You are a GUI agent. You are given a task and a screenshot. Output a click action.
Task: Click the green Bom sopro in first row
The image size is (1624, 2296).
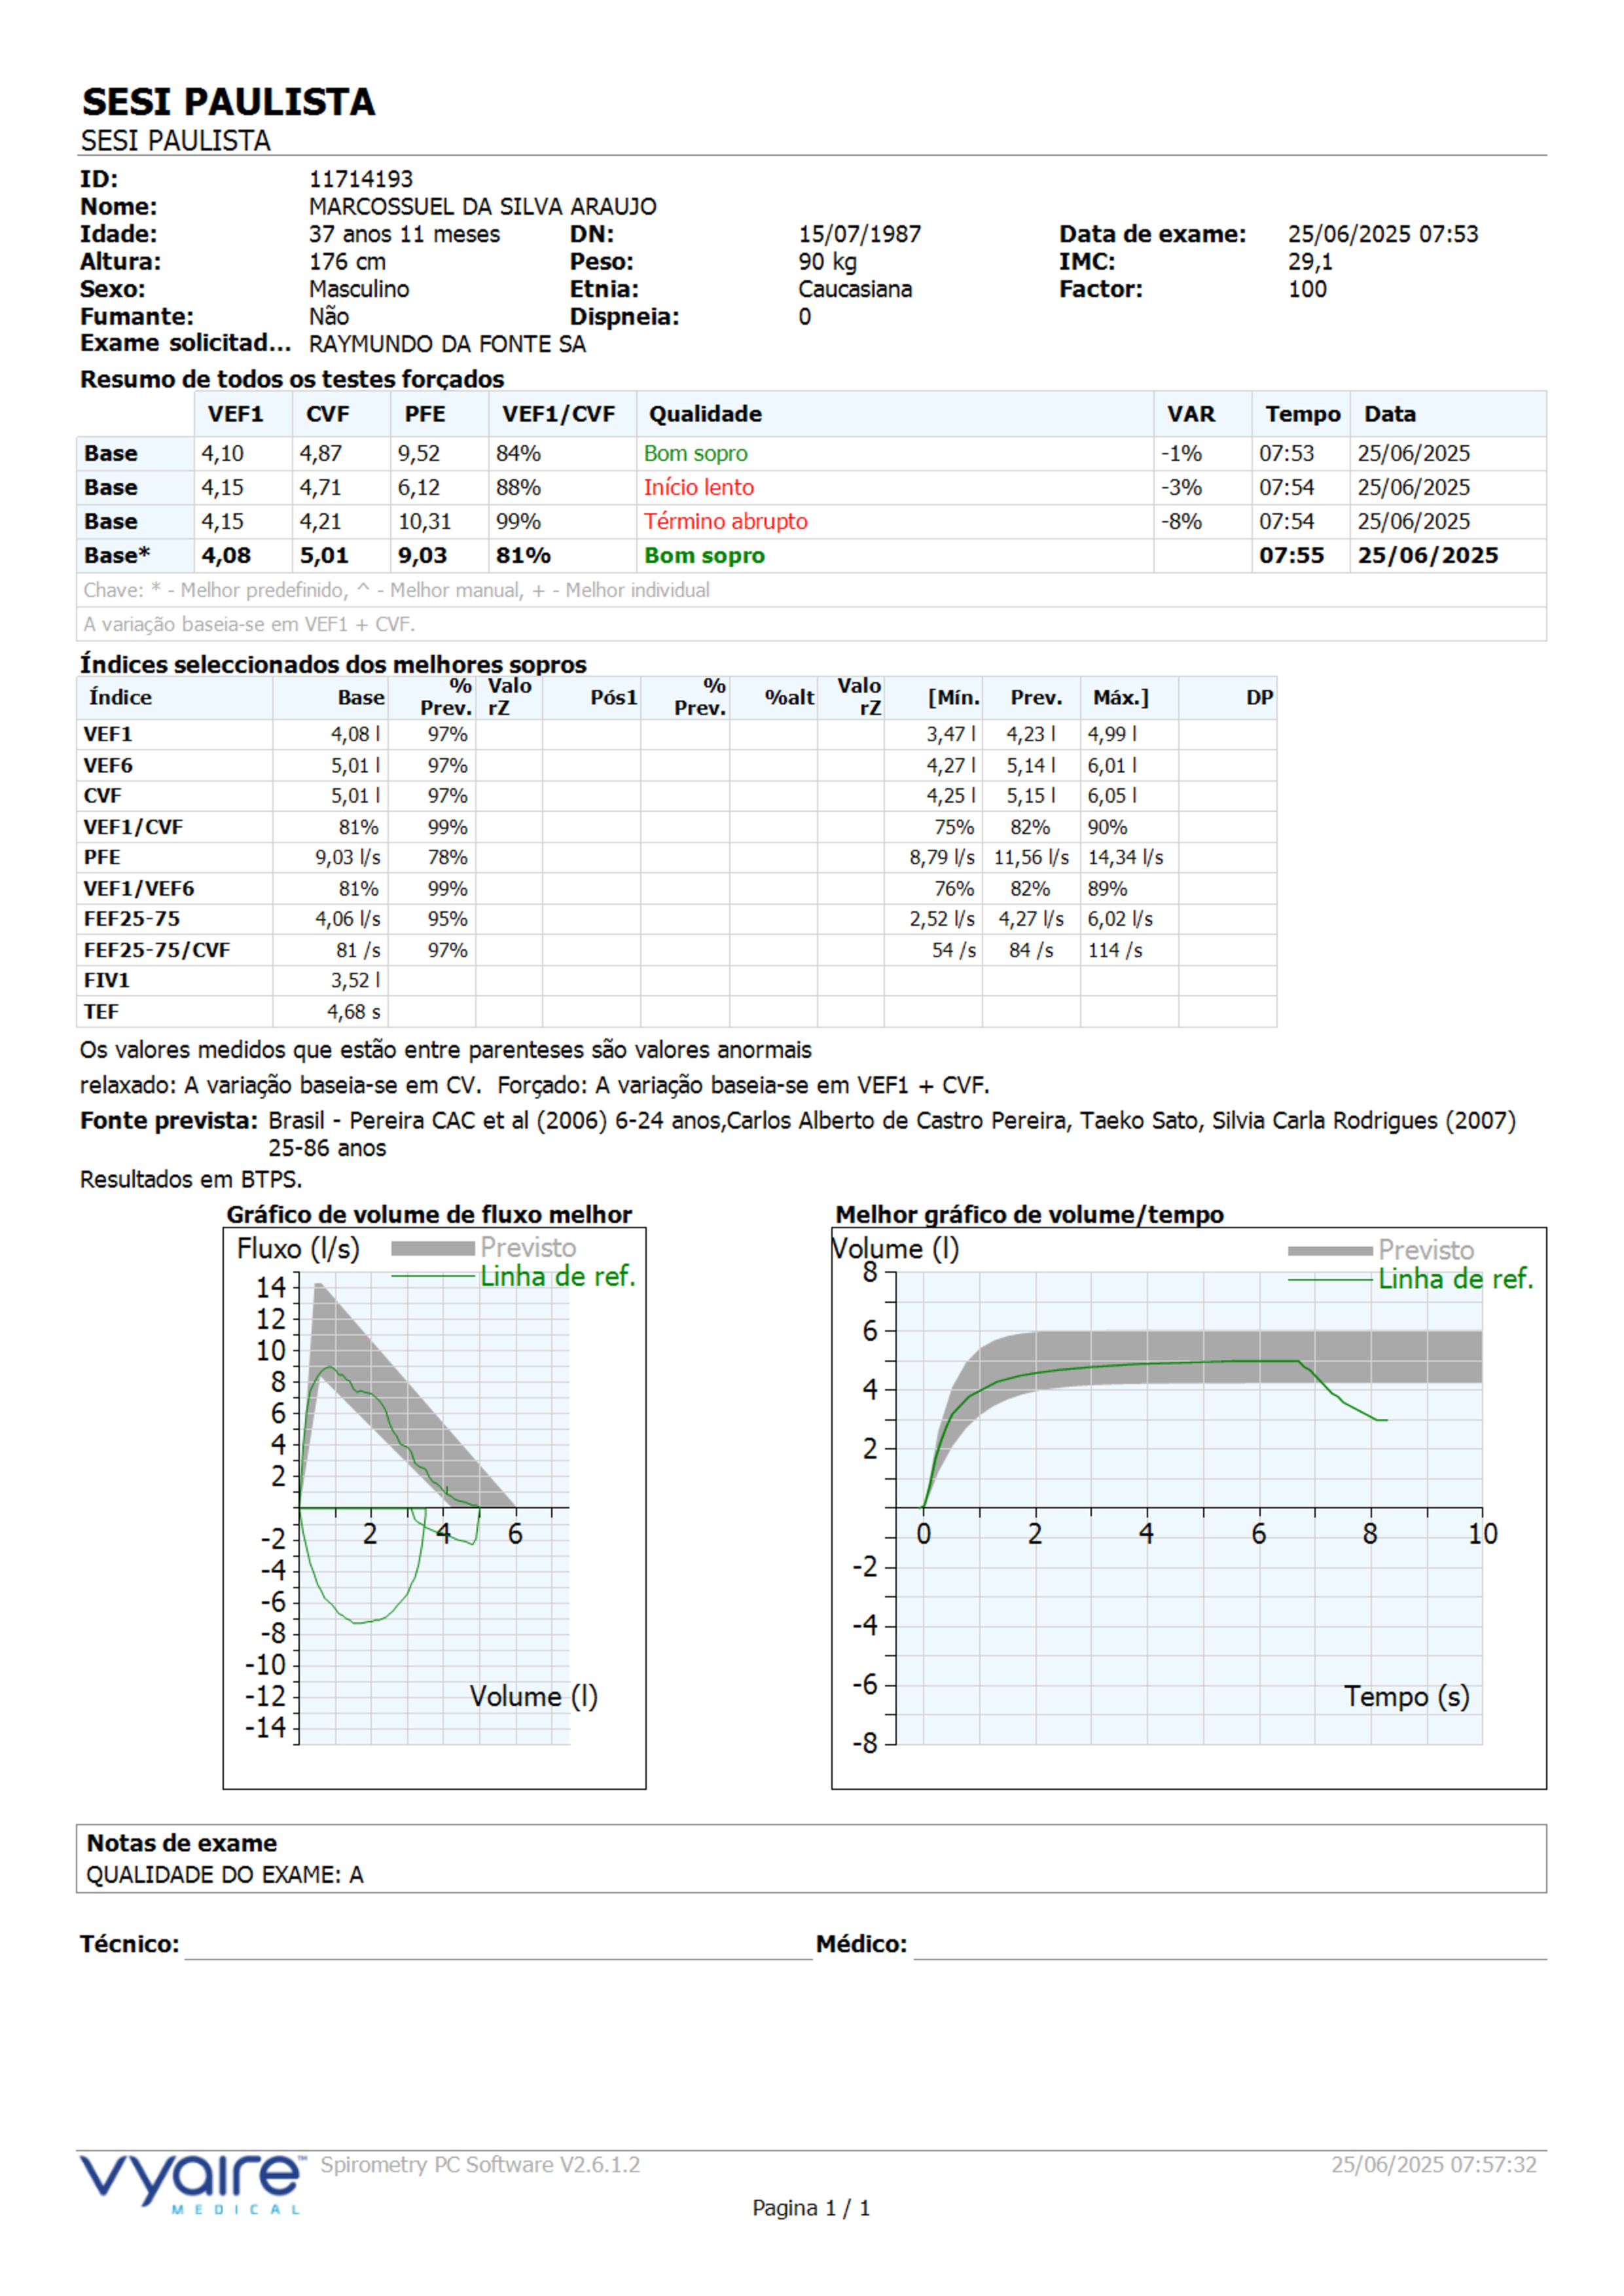(x=695, y=454)
